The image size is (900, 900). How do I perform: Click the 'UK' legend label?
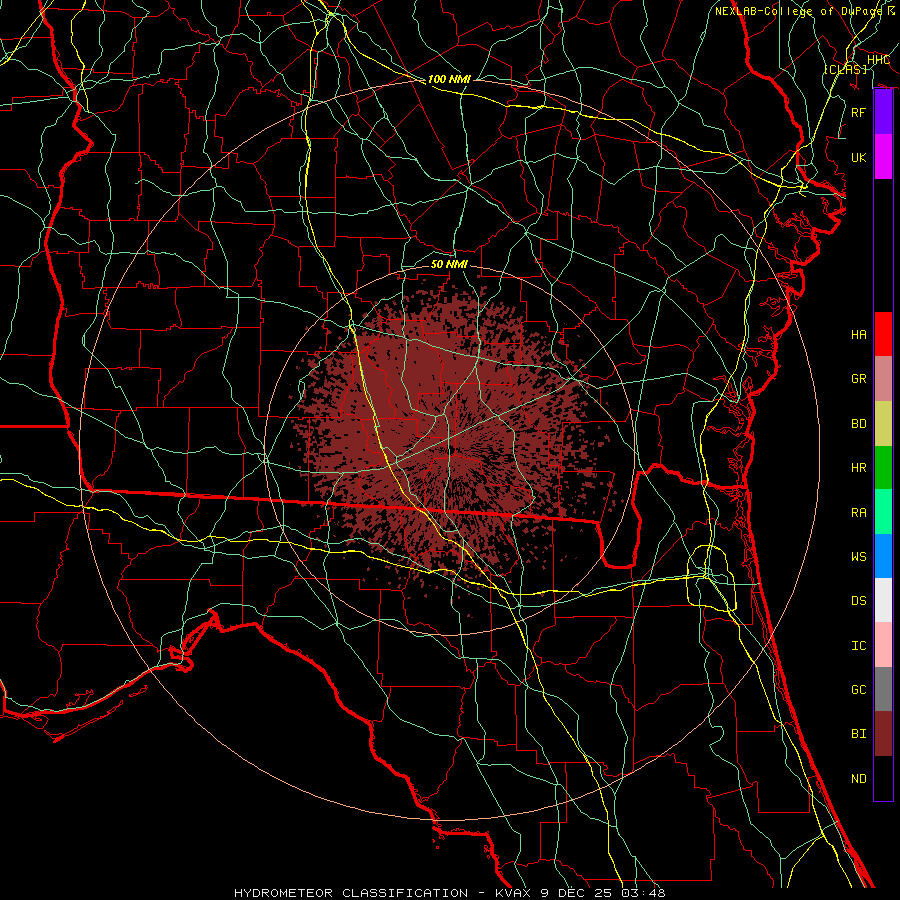pyautogui.click(x=859, y=157)
